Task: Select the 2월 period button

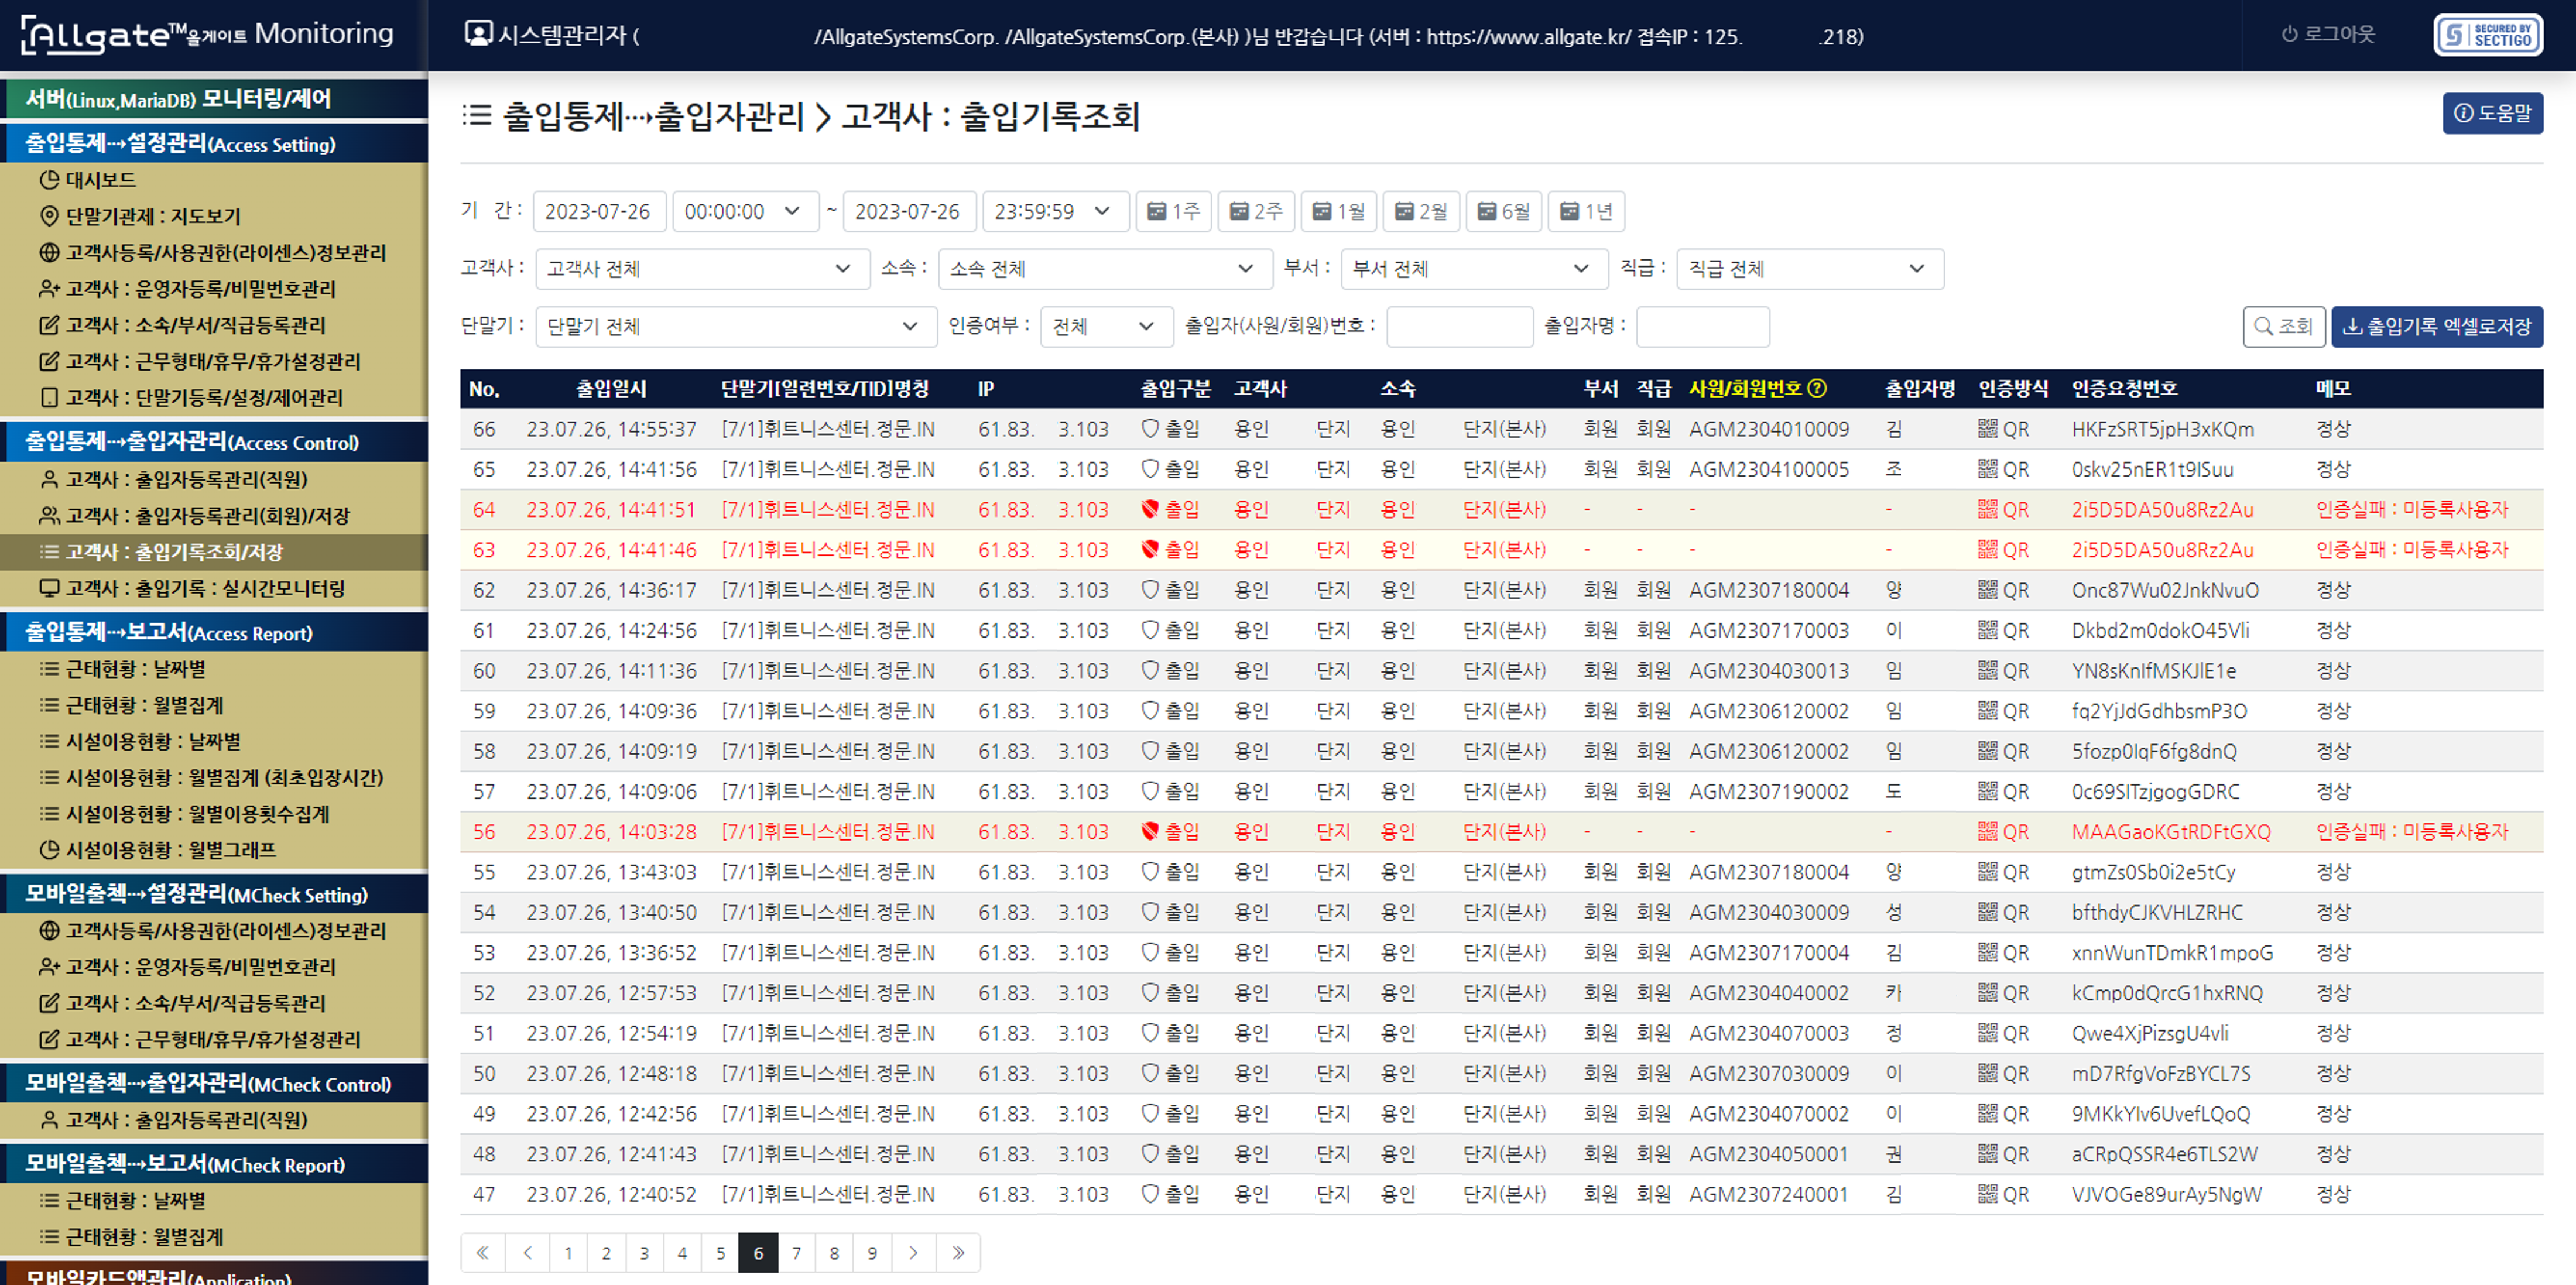Action: pos(1421,211)
